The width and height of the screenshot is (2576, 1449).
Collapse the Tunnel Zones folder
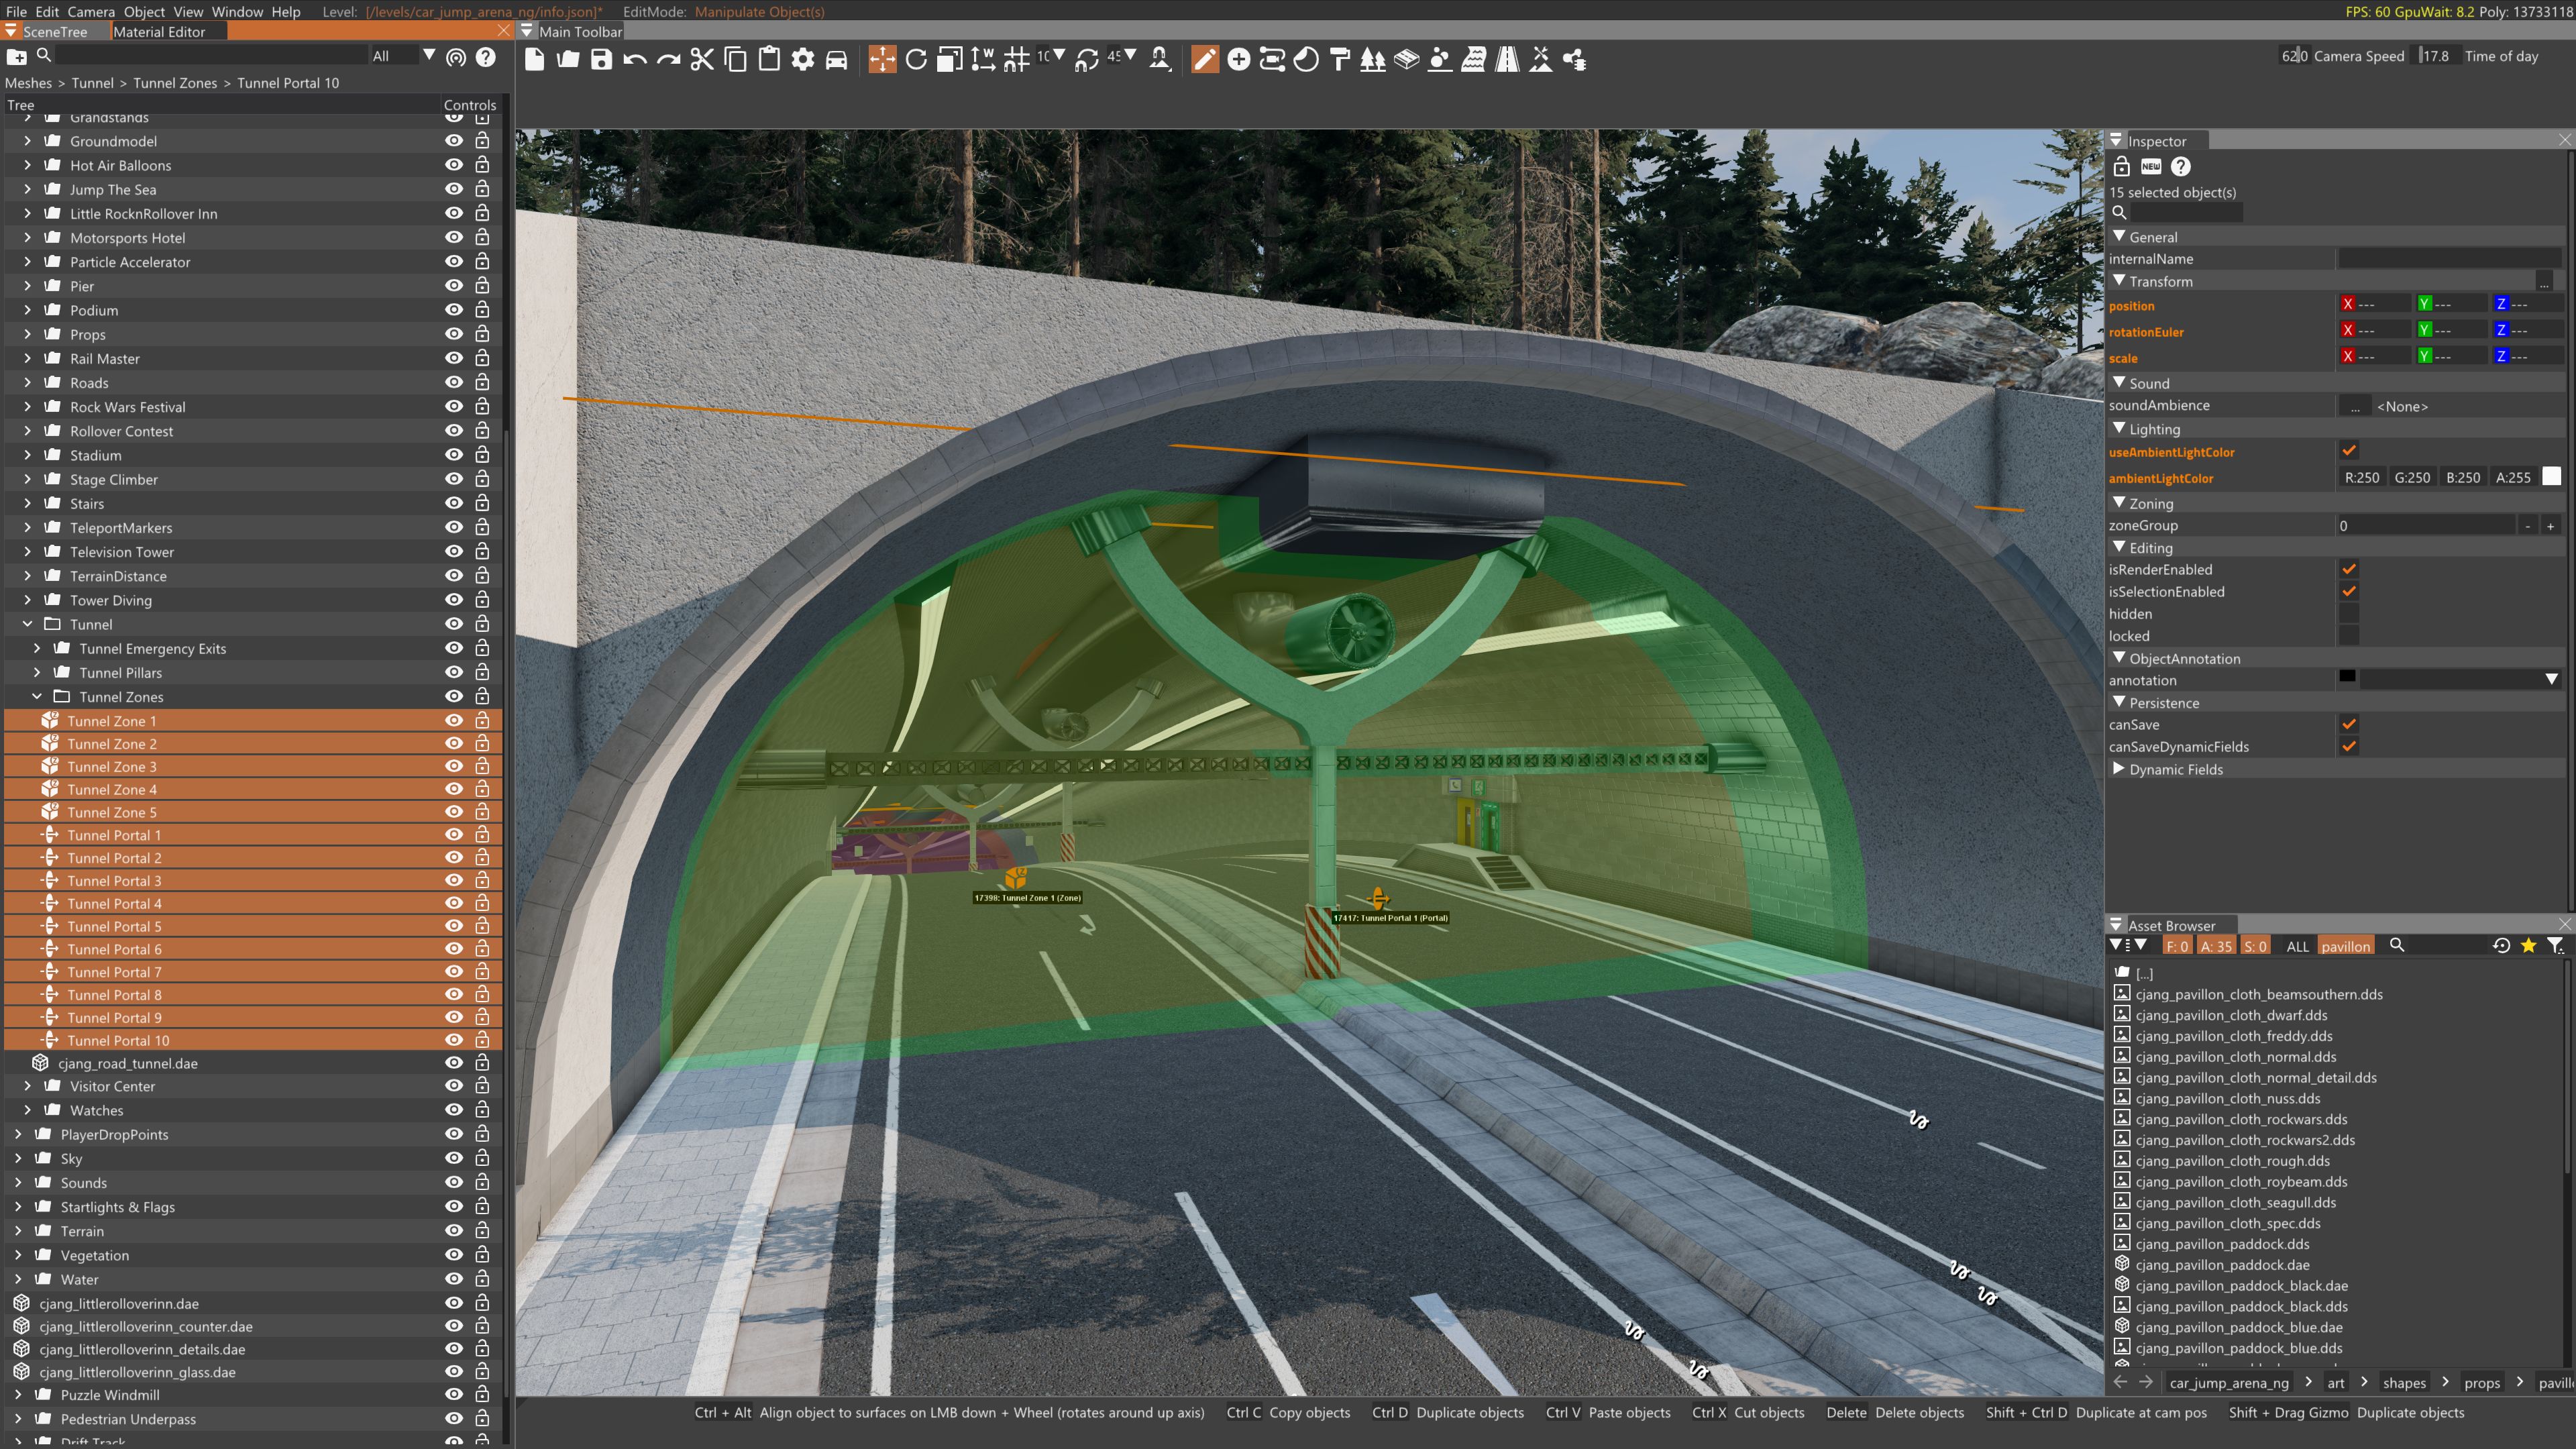coord(37,696)
